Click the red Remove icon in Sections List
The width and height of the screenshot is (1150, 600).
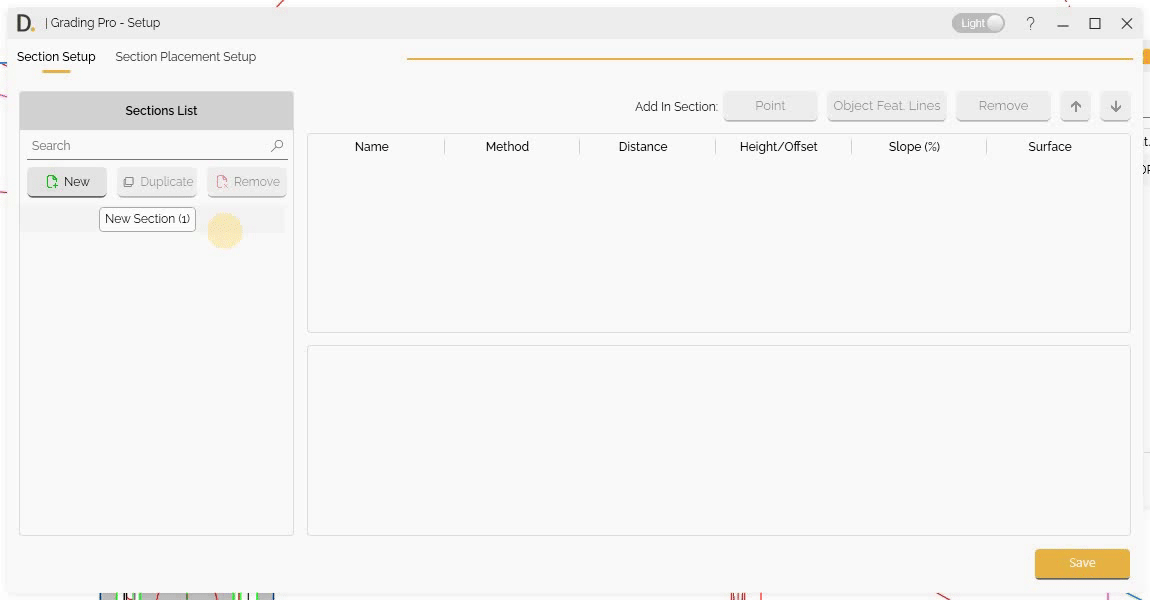pyautogui.click(x=221, y=181)
